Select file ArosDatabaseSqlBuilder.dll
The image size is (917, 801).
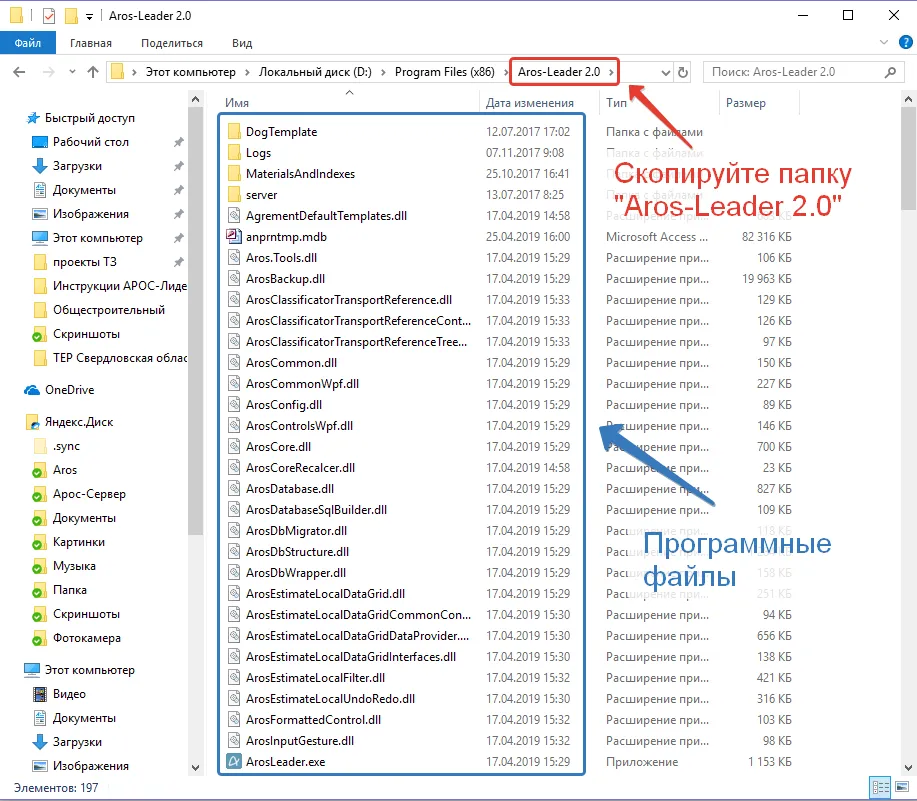click(x=316, y=510)
